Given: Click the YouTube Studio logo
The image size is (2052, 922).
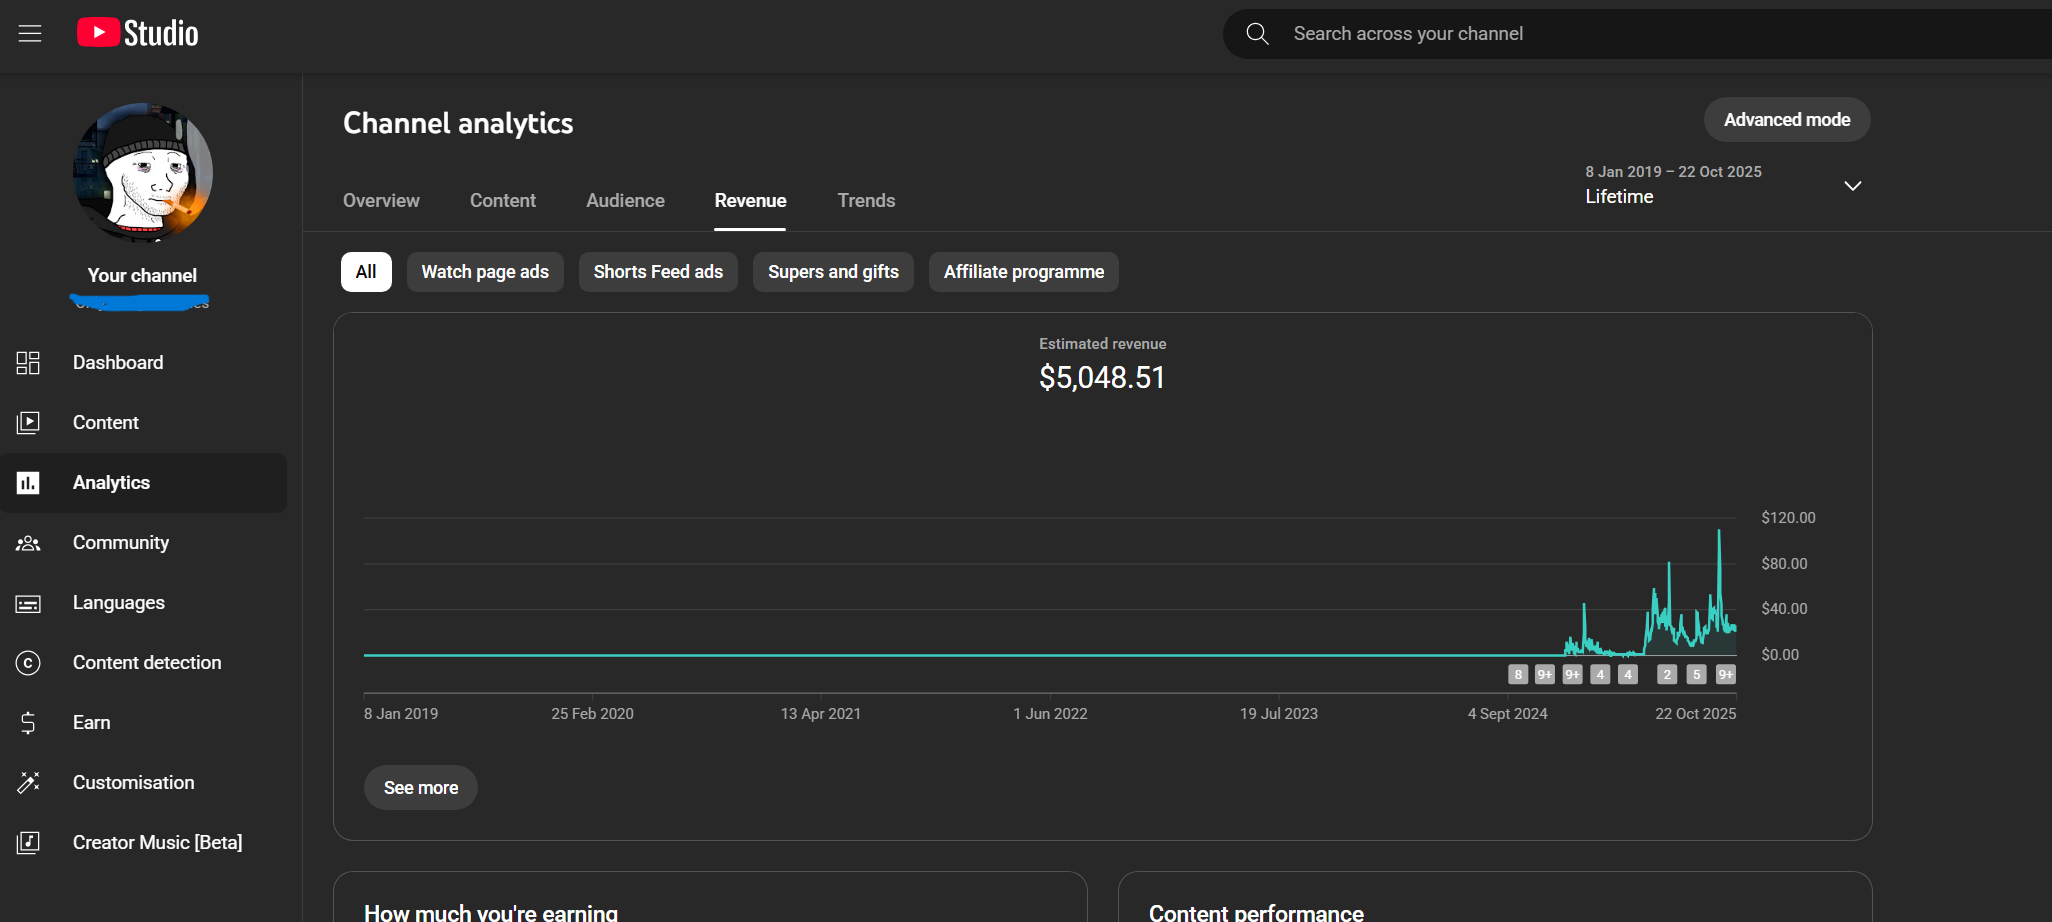Looking at the screenshot, I should click(138, 33).
